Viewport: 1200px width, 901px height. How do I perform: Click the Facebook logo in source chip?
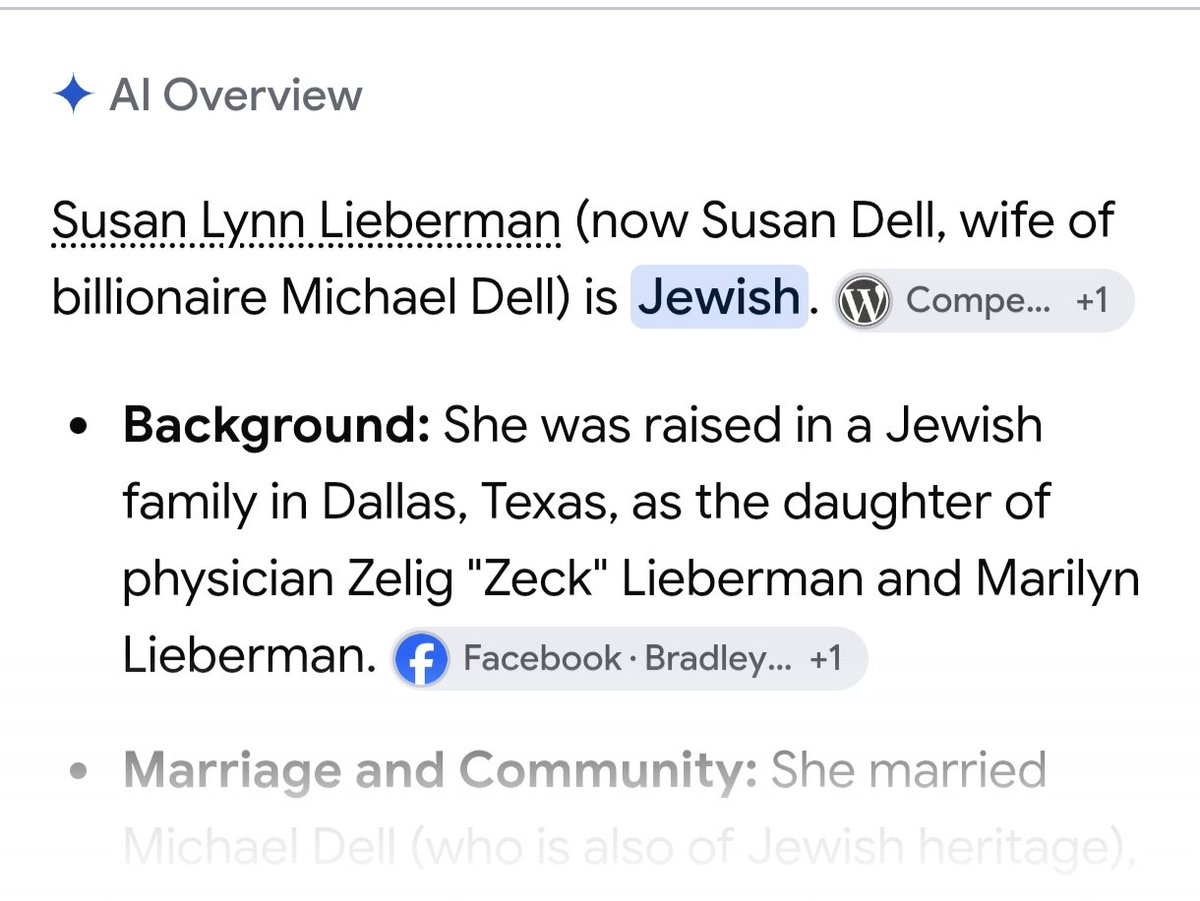coord(421,659)
